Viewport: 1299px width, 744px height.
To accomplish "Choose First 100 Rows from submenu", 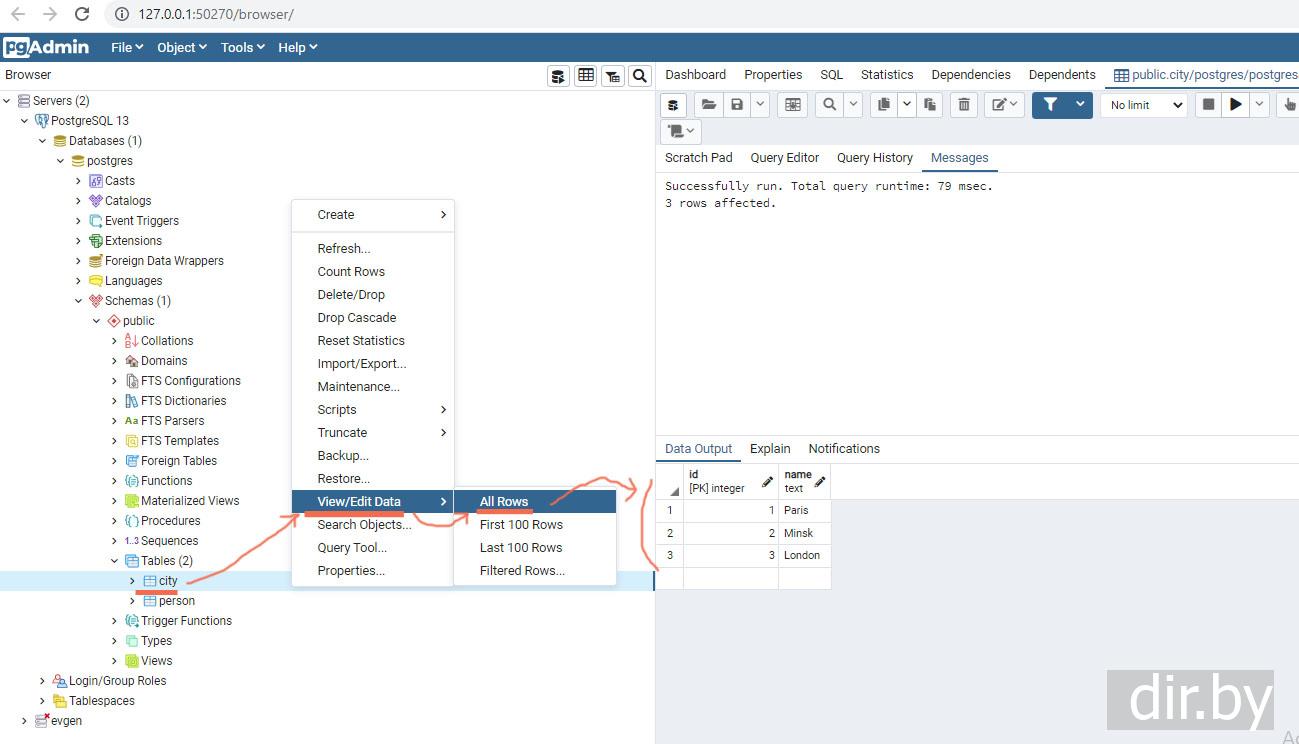I will pos(521,525).
